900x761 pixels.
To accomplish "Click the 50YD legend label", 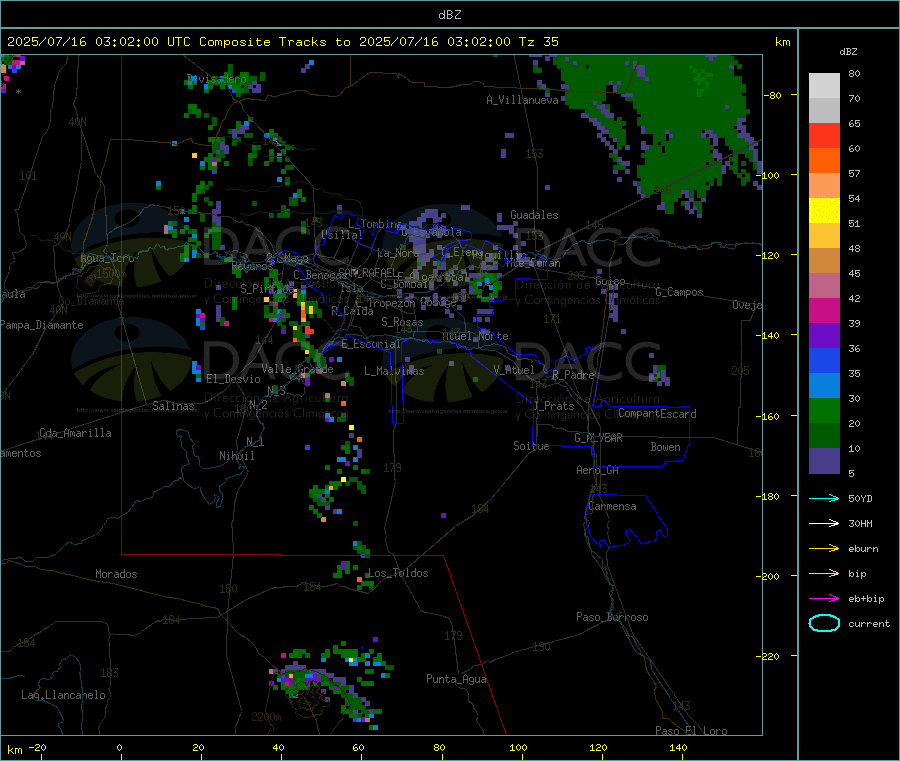I will (860, 498).
